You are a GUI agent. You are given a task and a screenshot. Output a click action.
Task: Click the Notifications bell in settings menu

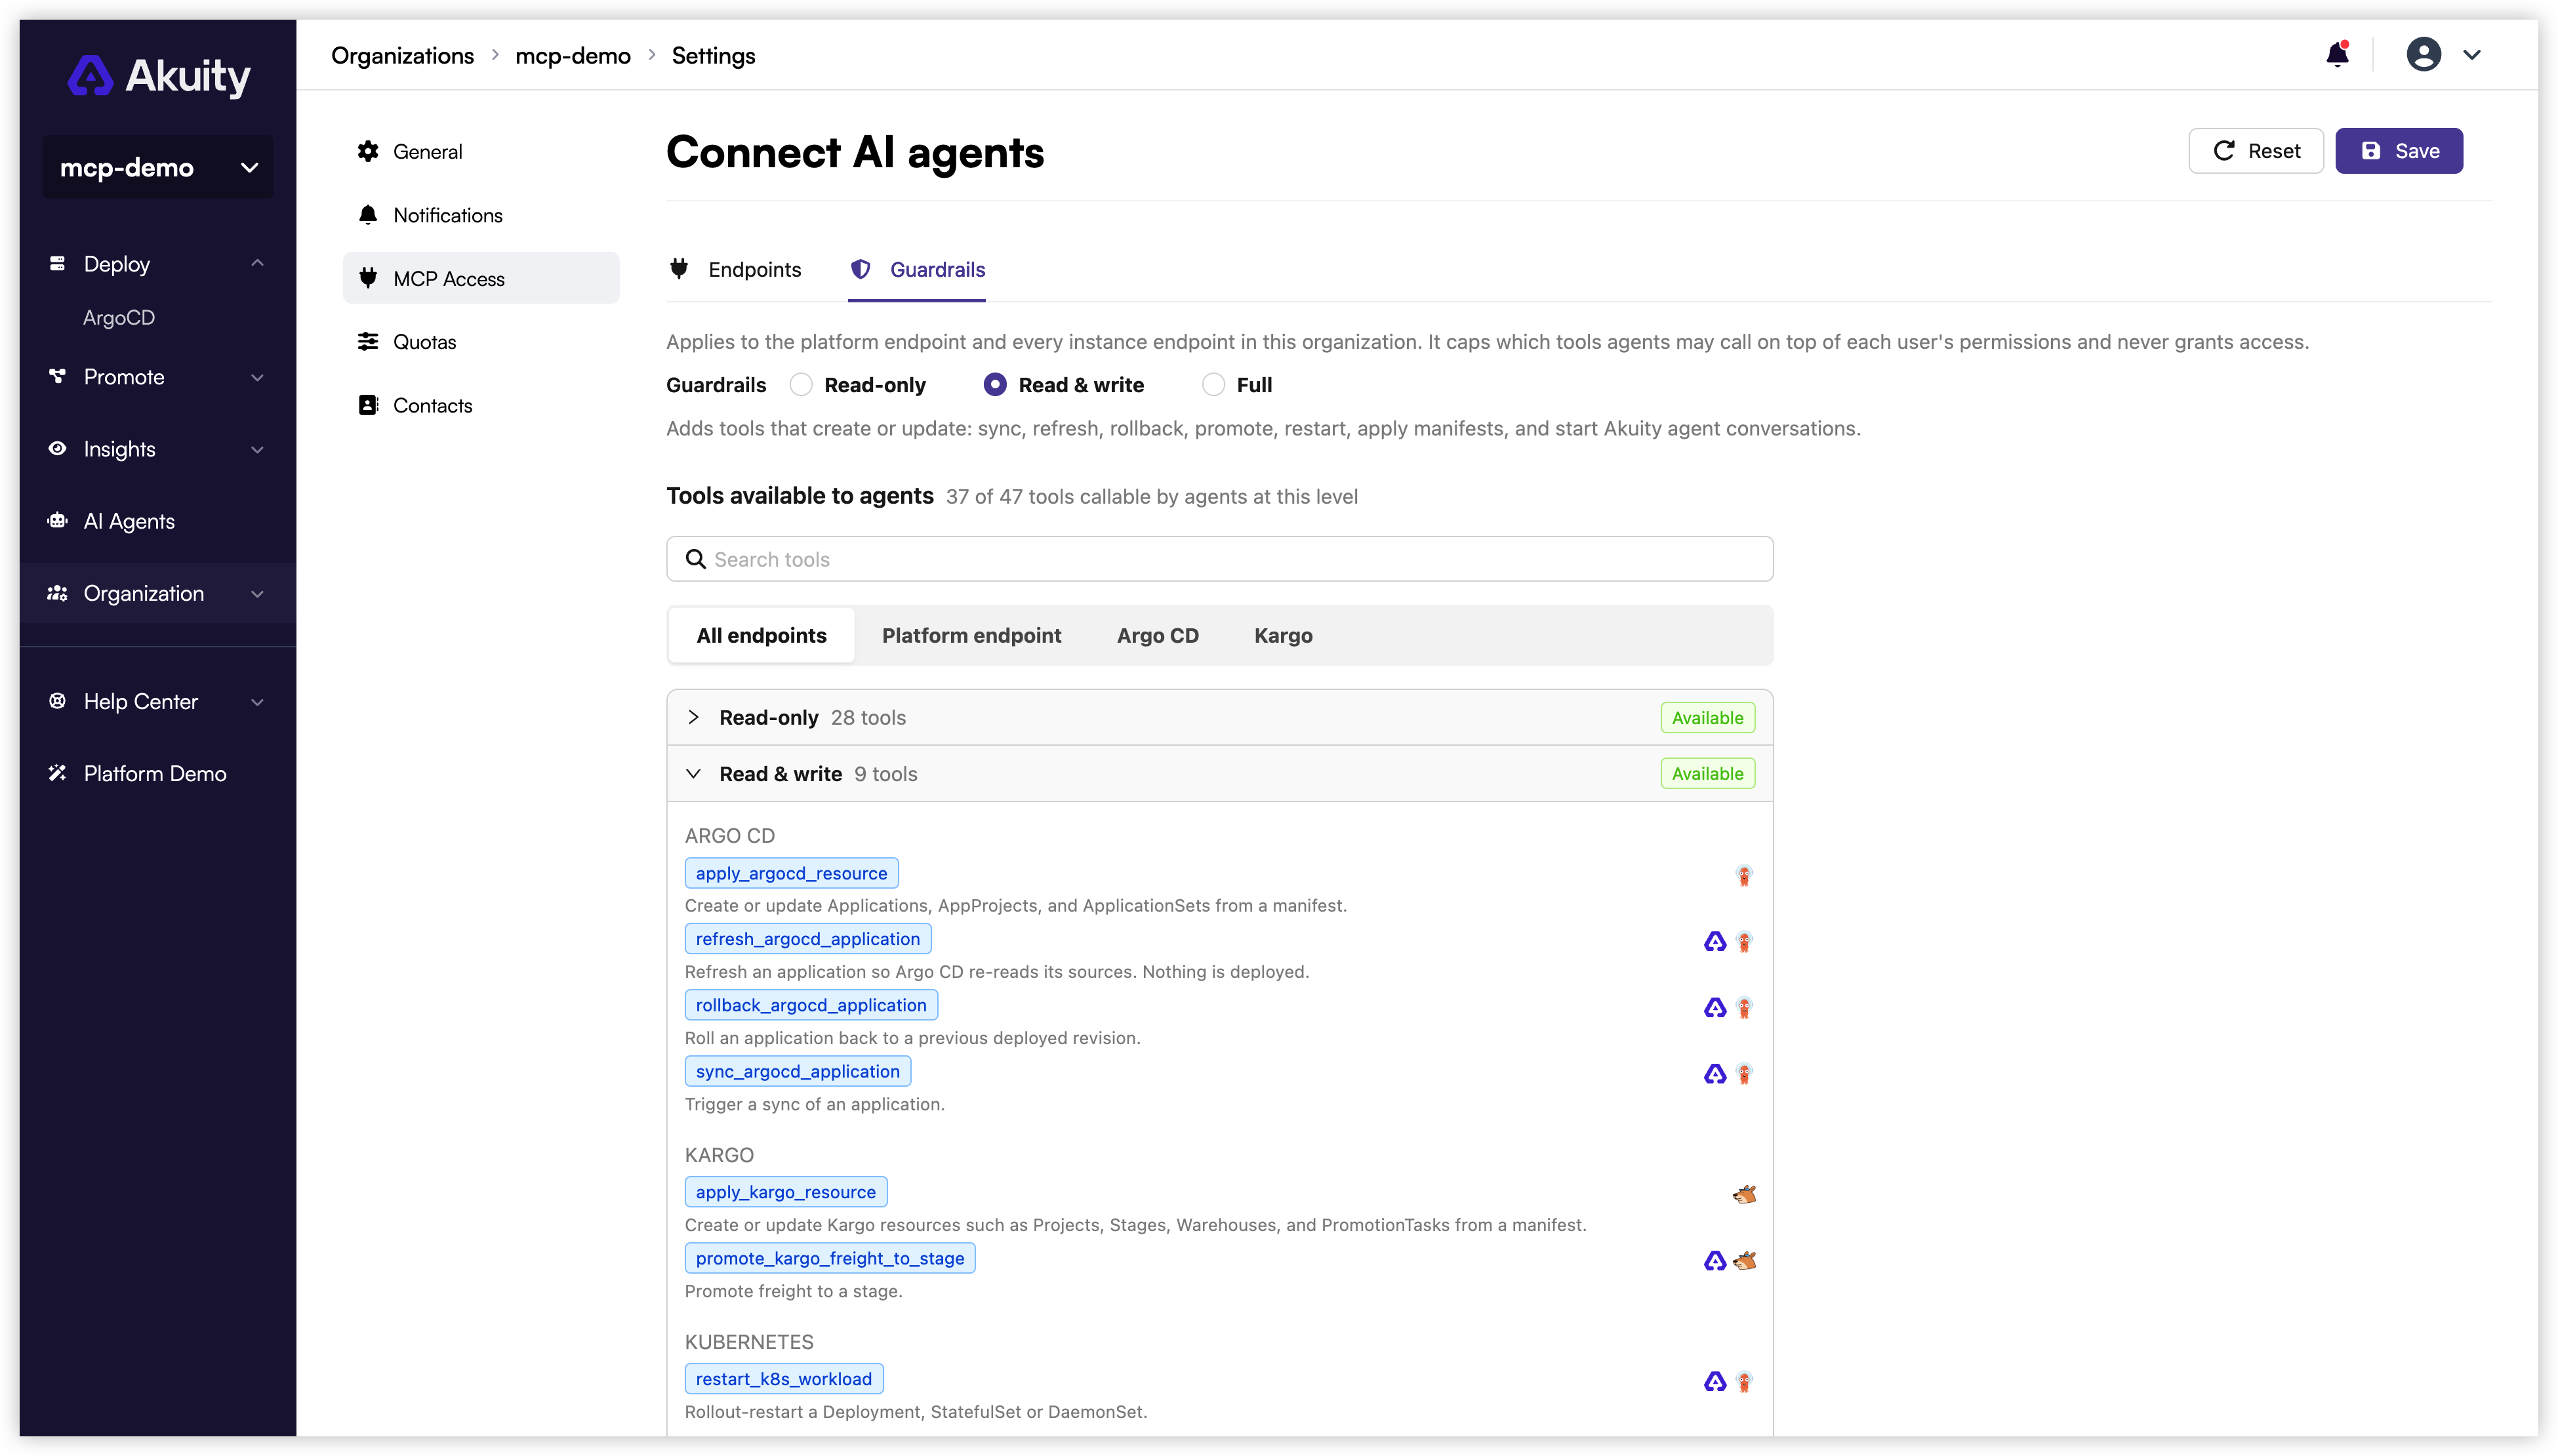368,215
